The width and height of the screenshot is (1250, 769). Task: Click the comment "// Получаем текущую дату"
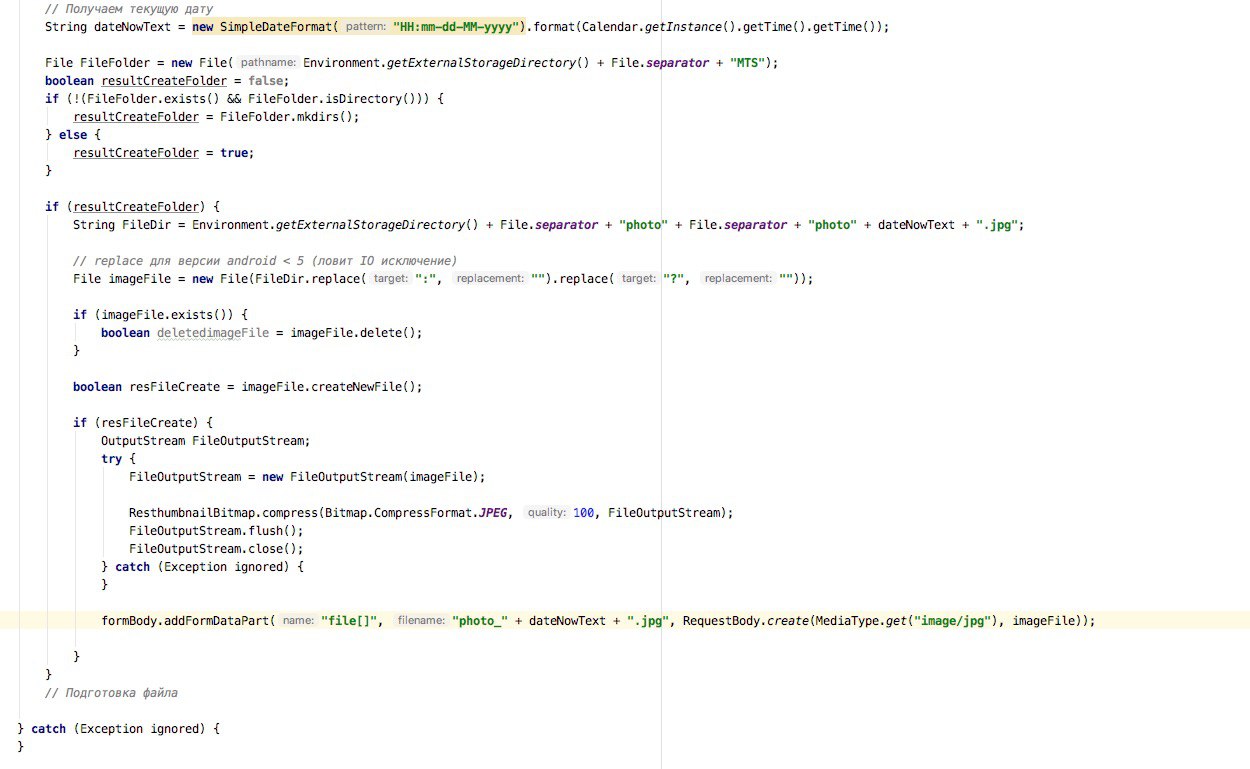coord(129,9)
